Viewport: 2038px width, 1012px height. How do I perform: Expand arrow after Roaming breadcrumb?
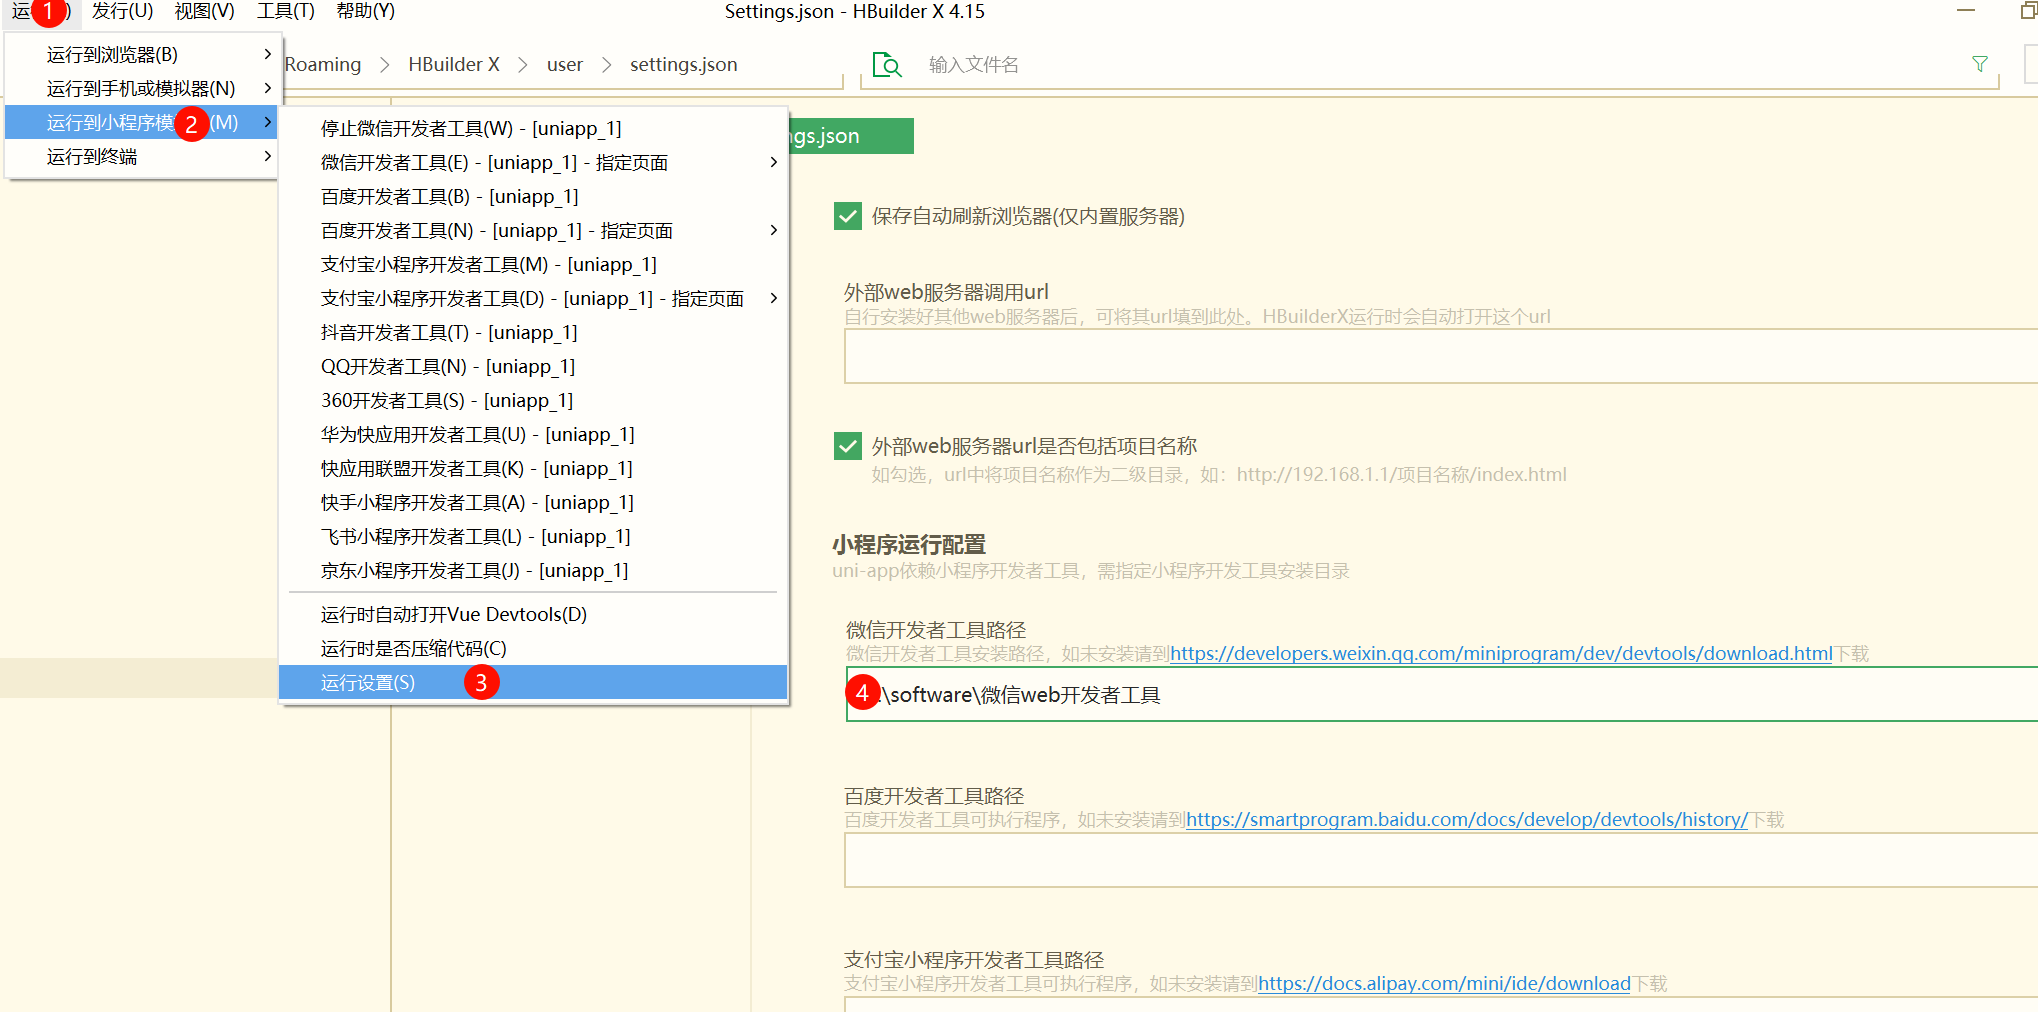pyautogui.click(x=384, y=64)
